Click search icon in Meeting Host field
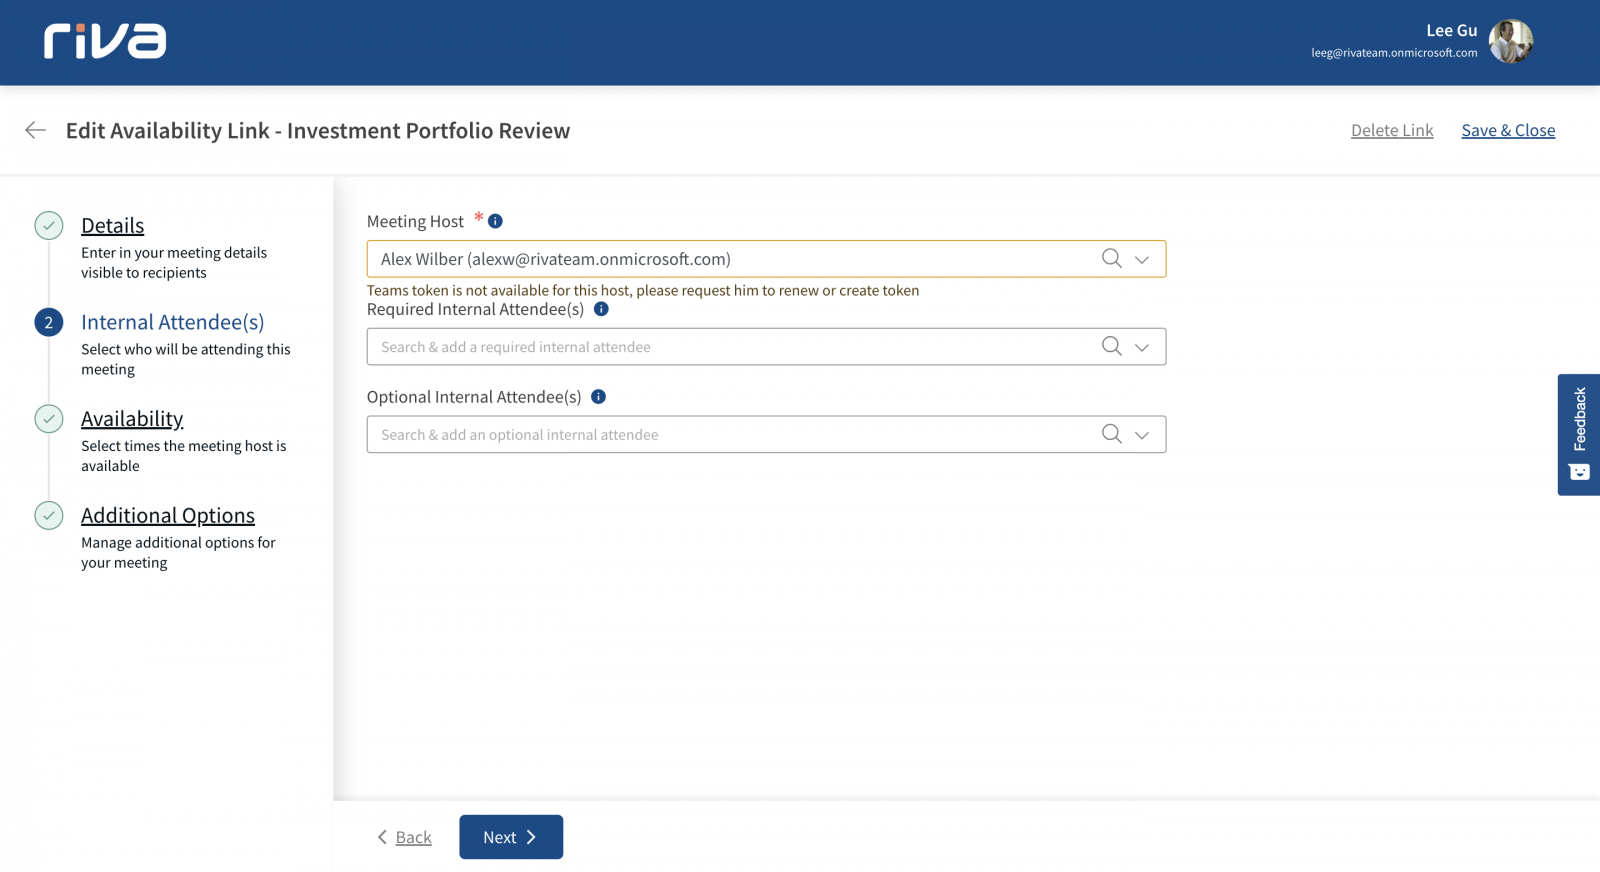This screenshot has height=872, width=1600. click(1111, 258)
